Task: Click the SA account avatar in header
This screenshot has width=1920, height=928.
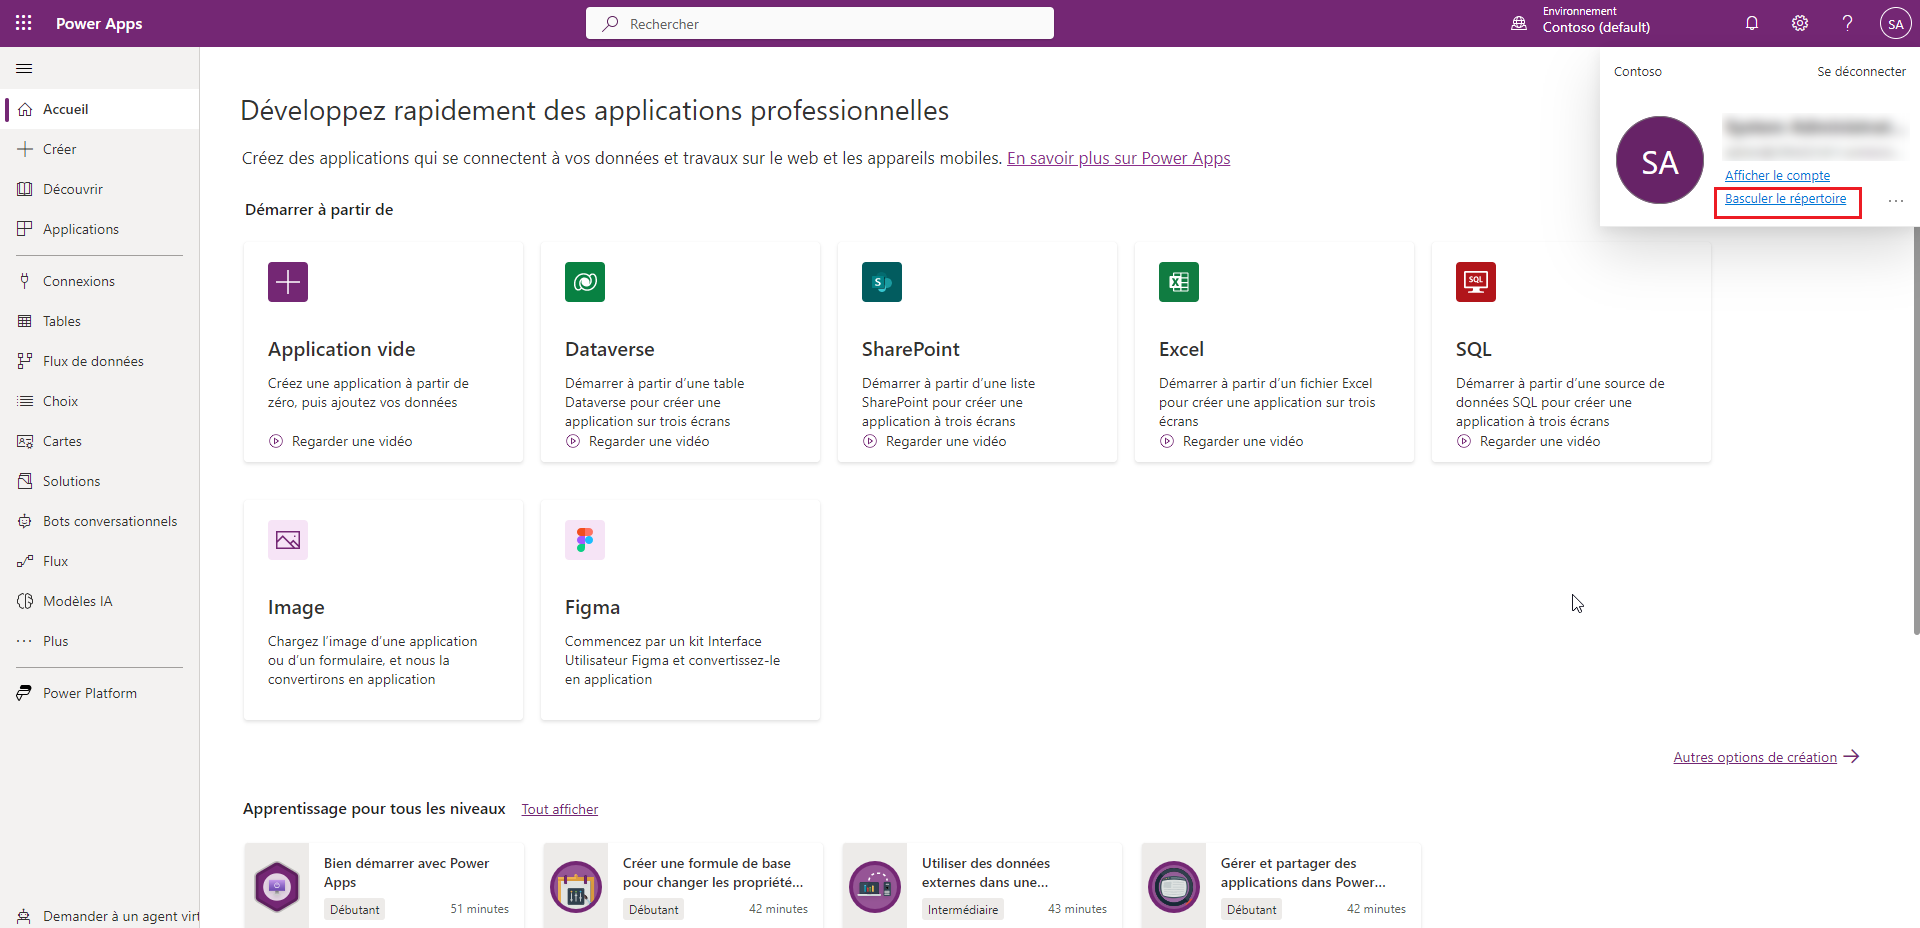Action: point(1895,23)
